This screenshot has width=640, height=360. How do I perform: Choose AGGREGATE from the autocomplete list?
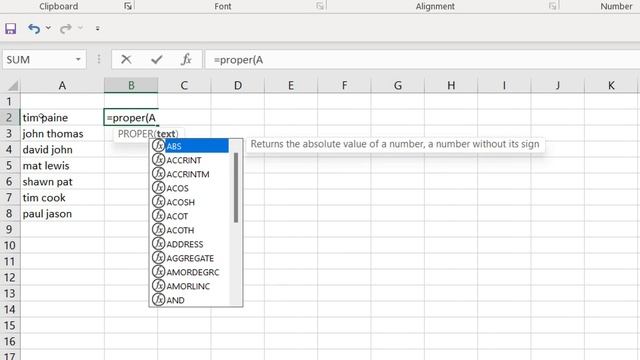(190, 258)
